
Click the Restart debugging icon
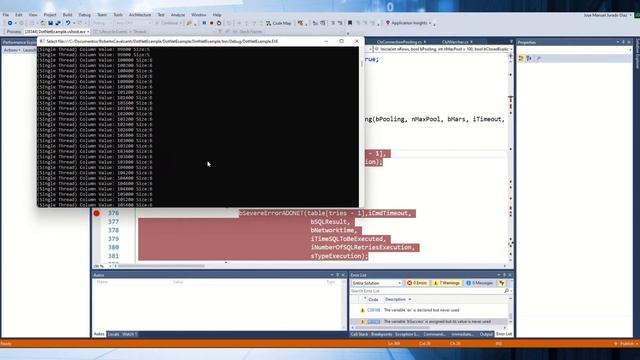click(x=219, y=23)
